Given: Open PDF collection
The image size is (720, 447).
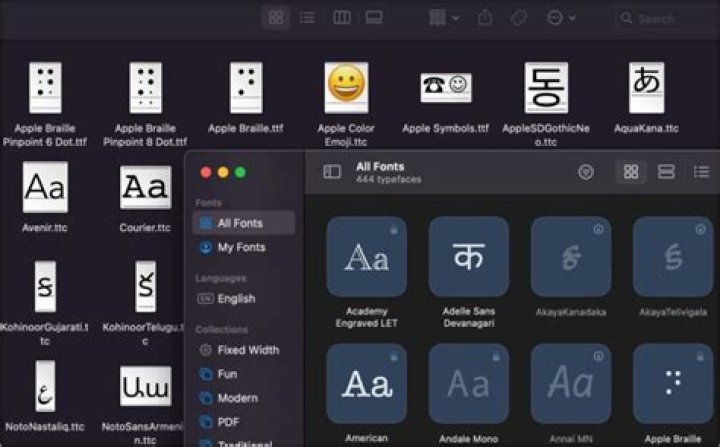Looking at the screenshot, I should click(244, 422).
